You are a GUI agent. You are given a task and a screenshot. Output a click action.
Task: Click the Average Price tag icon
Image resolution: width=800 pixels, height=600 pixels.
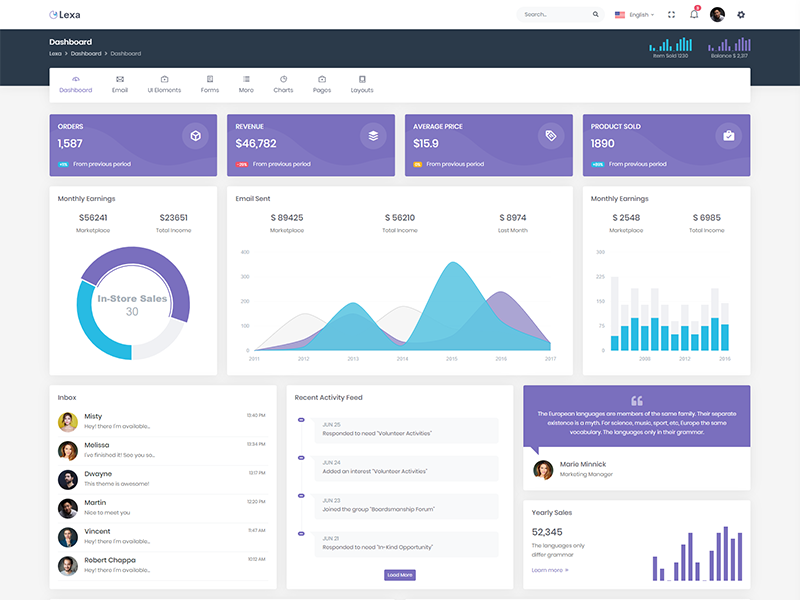point(551,136)
